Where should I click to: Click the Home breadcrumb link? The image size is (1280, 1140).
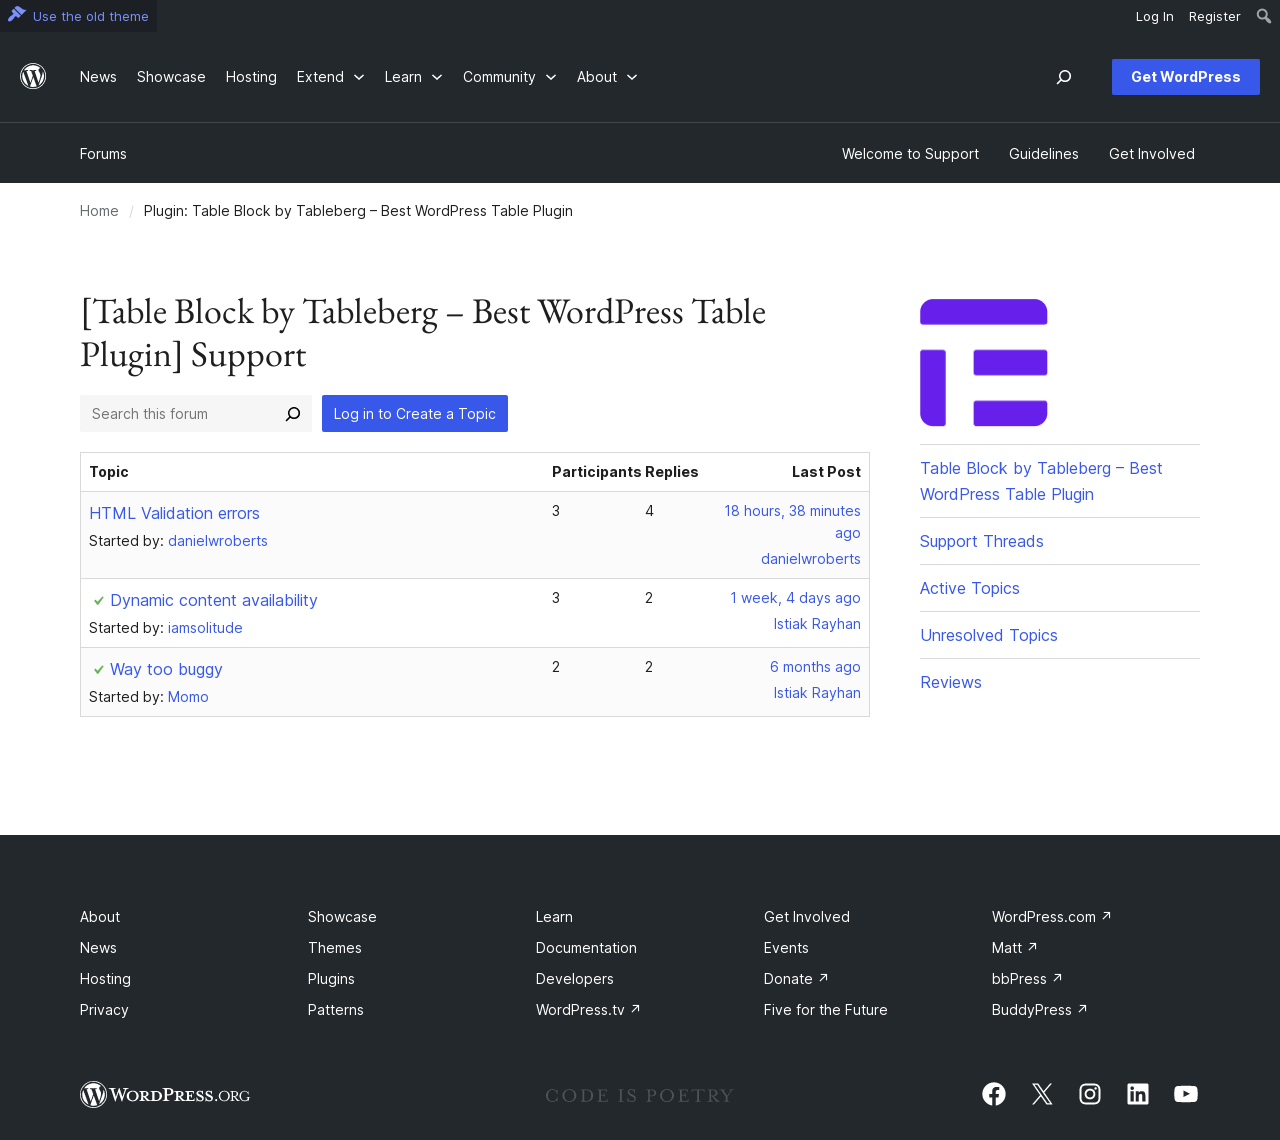(99, 211)
